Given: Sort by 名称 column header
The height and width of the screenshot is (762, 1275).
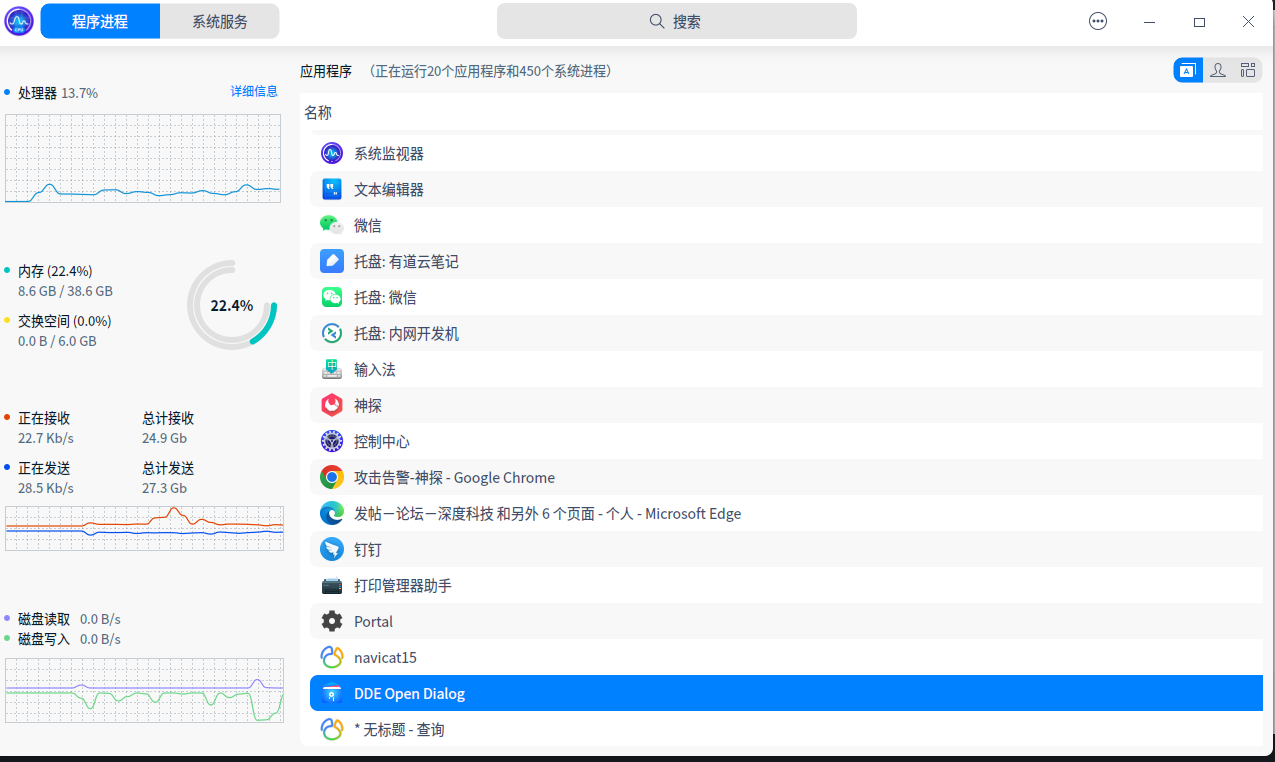Looking at the screenshot, I should [x=318, y=113].
